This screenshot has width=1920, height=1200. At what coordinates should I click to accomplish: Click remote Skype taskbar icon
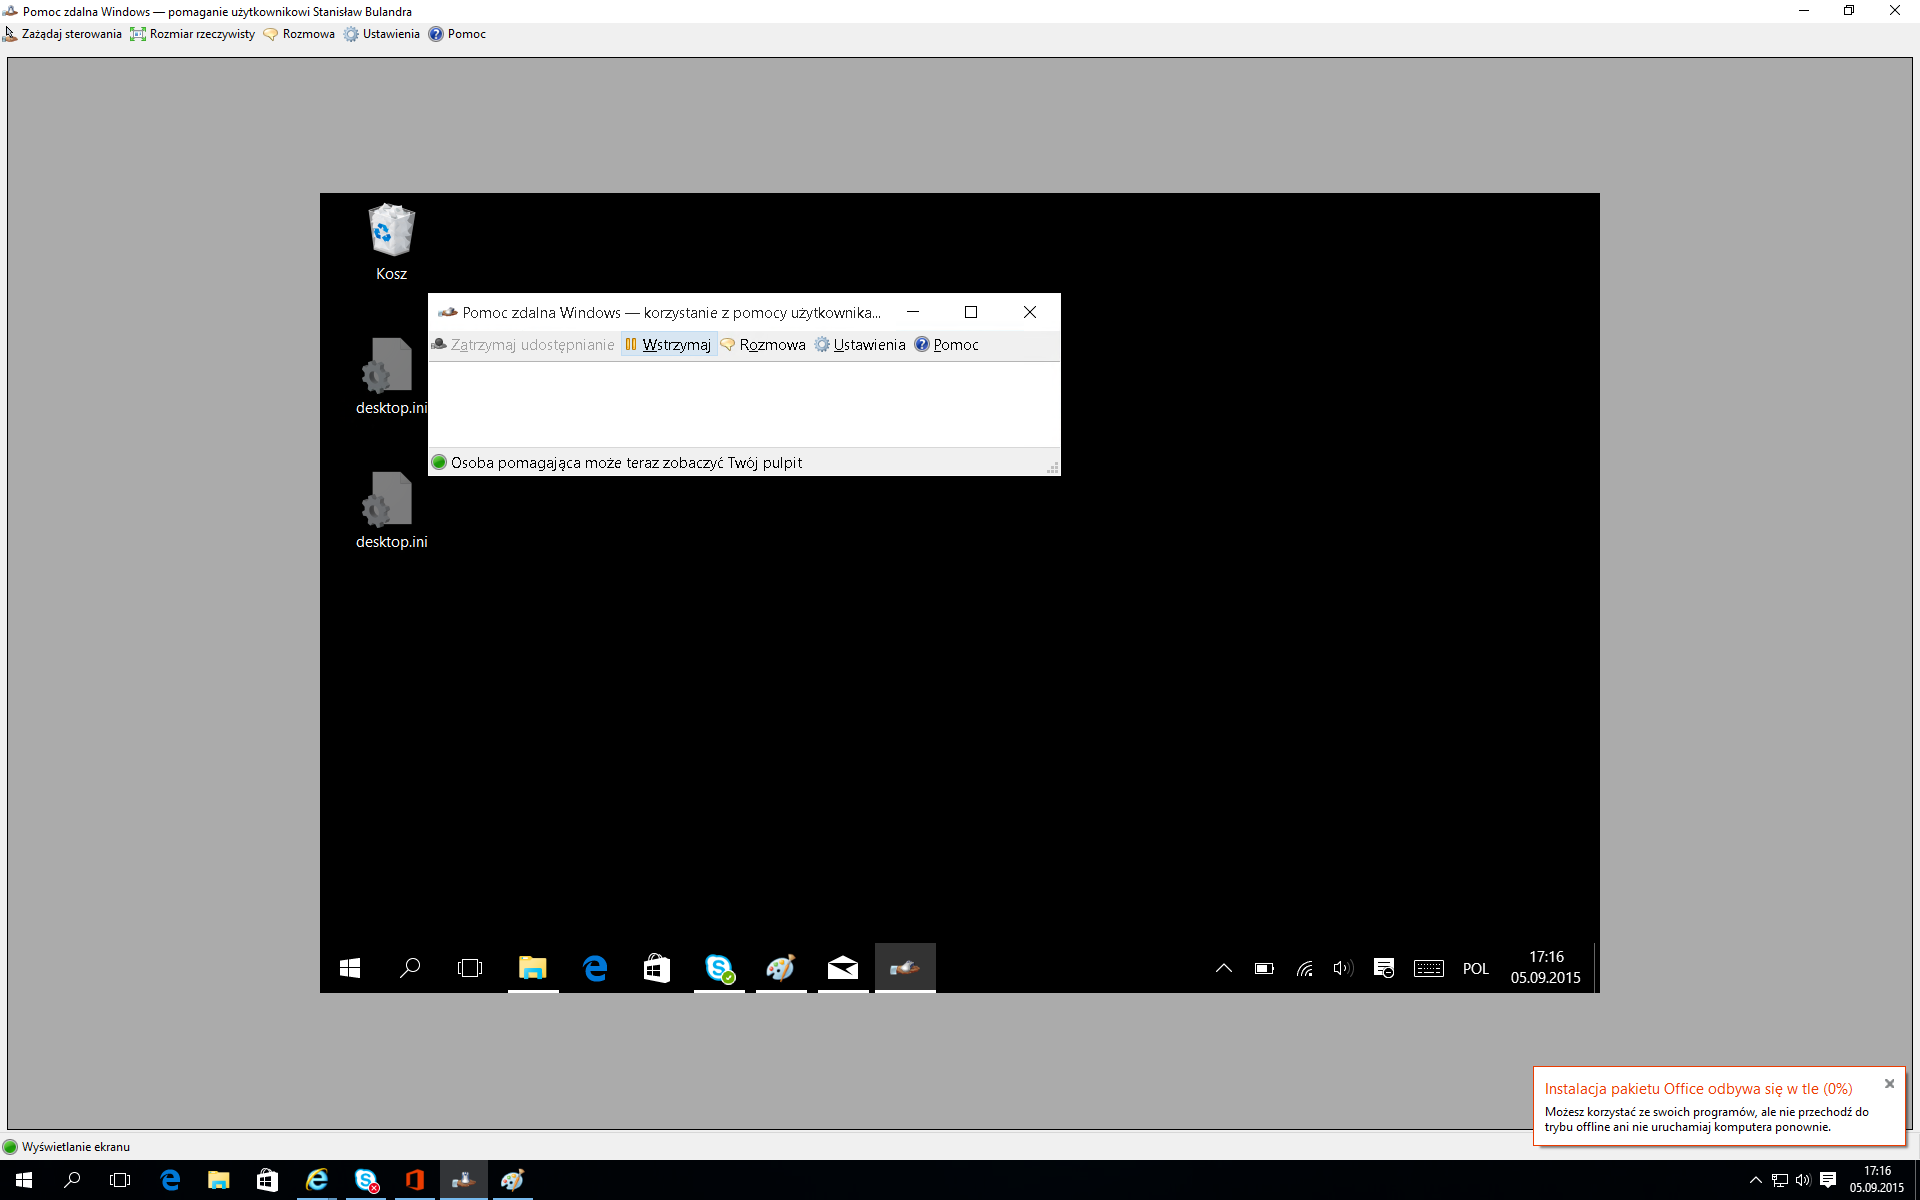coord(719,968)
